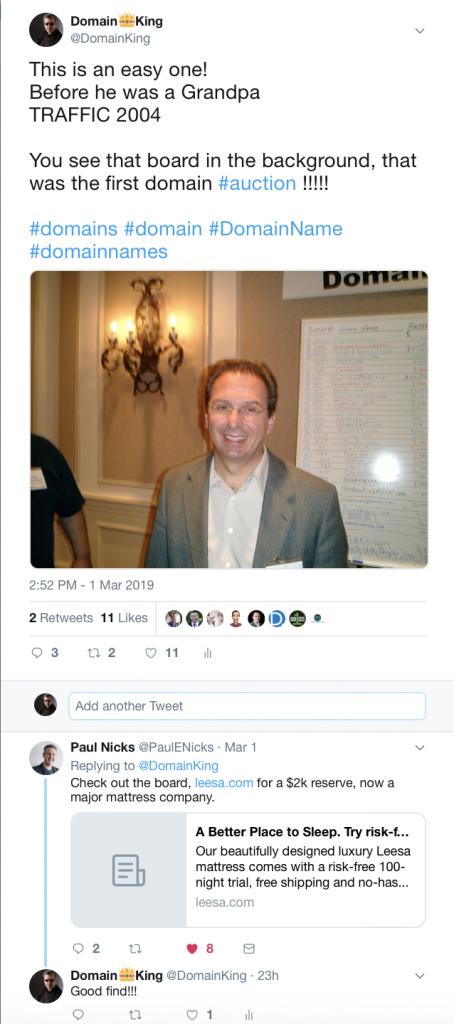Like the 'Good find!!!' reply heart icon
This screenshot has width=454, height=1024.
192,1015
